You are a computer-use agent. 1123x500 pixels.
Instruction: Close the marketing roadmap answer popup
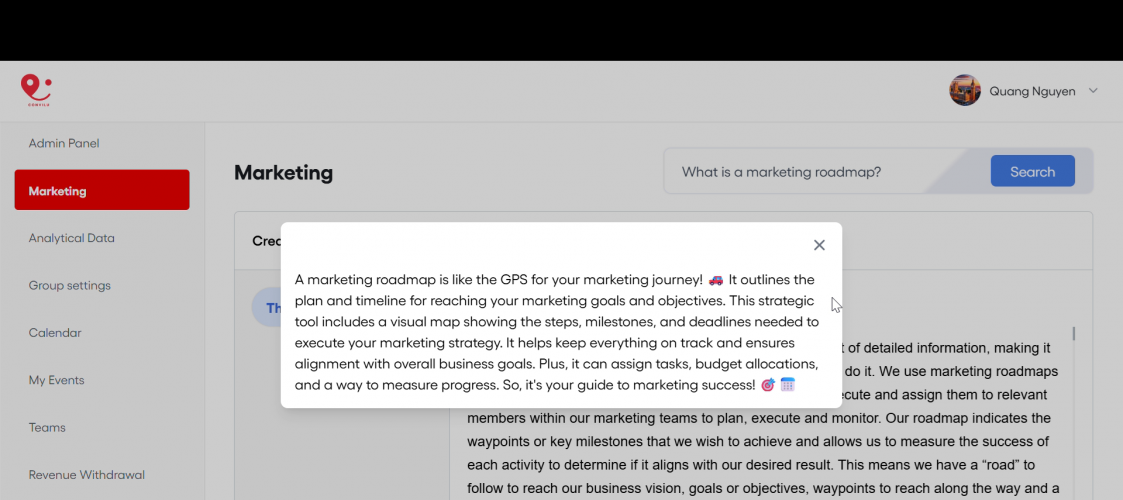[819, 245]
